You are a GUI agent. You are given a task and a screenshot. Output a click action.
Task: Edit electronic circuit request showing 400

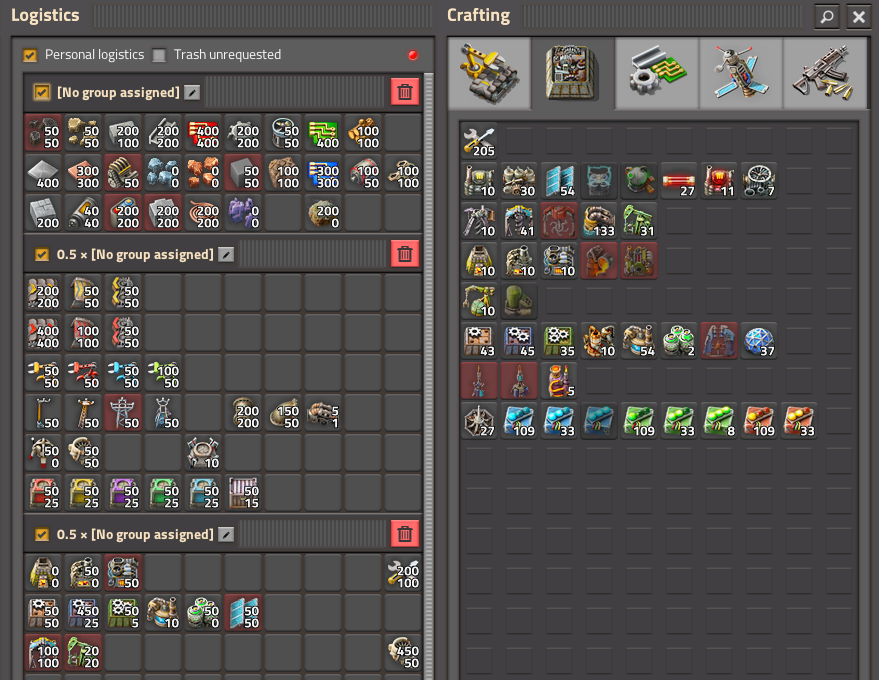tap(323, 133)
